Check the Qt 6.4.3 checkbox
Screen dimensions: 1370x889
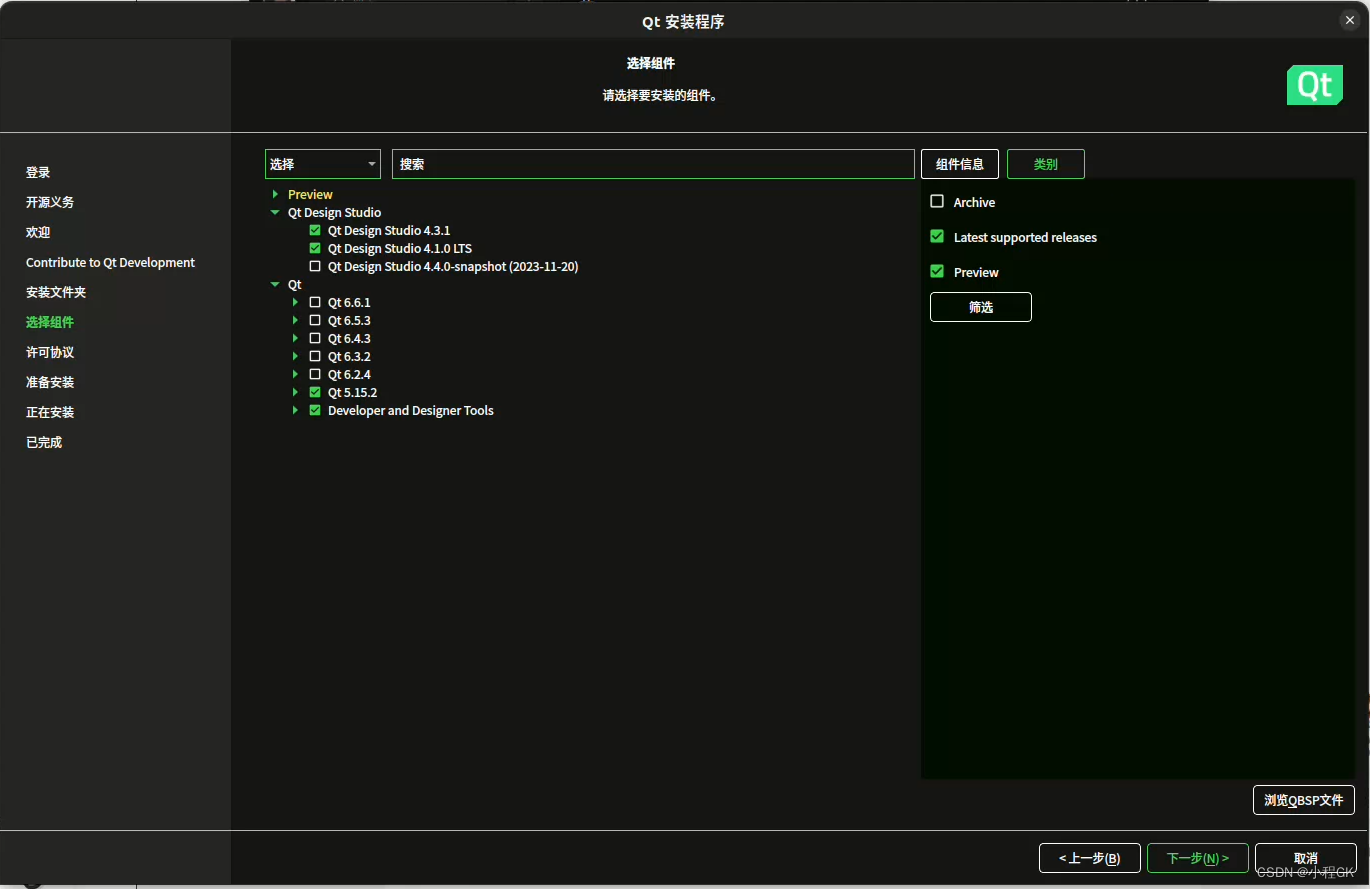[x=315, y=338]
